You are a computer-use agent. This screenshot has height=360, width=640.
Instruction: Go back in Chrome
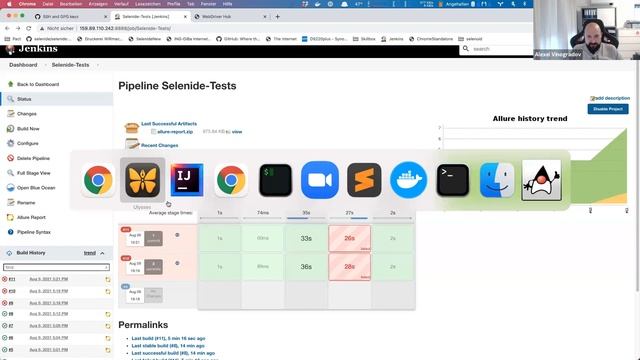click(x=7, y=28)
